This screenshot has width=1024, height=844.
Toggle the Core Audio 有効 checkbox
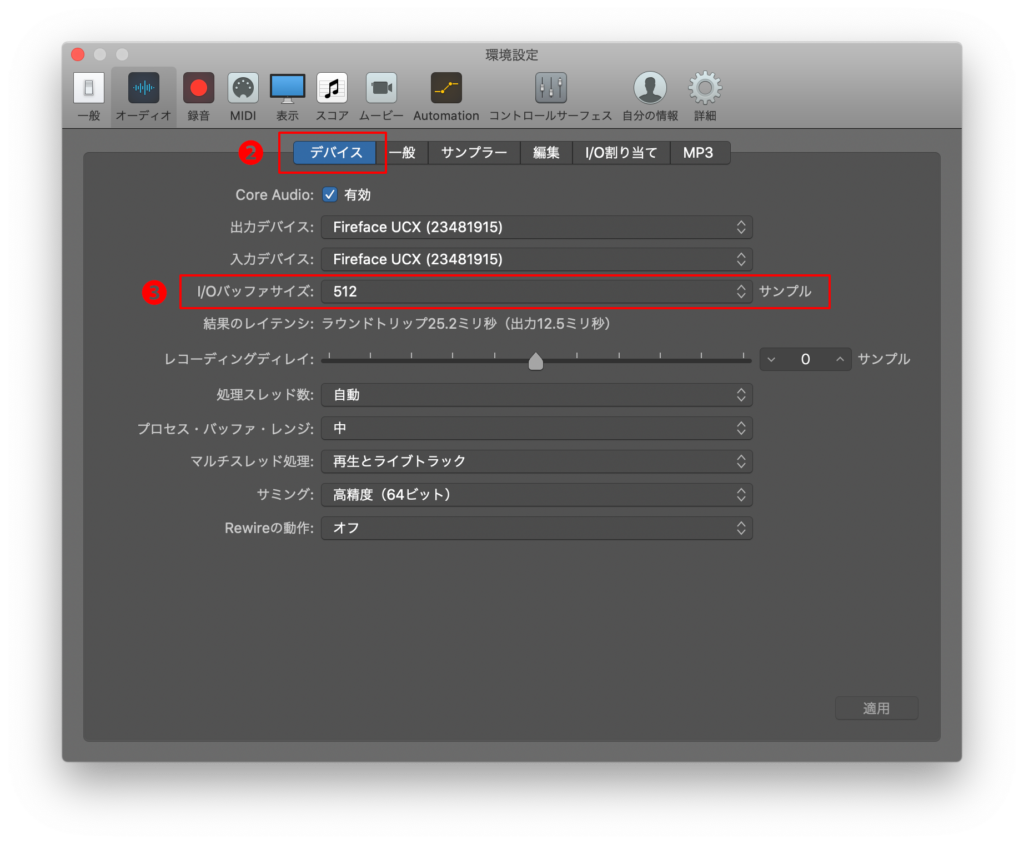[330, 195]
